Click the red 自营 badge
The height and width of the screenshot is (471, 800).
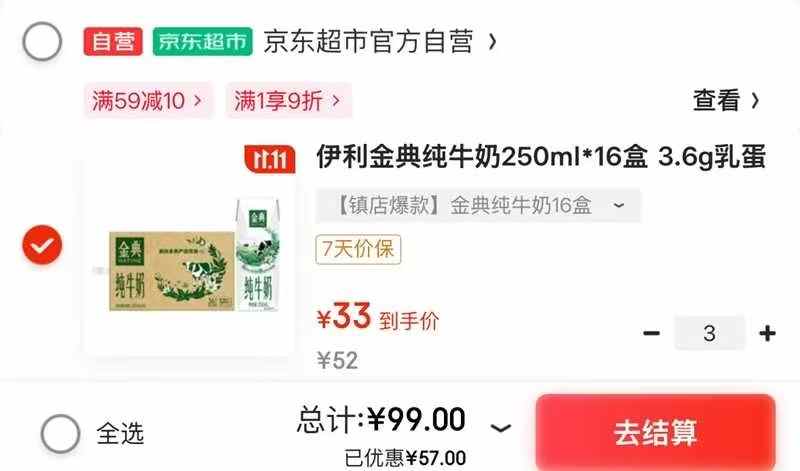coord(113,41)
